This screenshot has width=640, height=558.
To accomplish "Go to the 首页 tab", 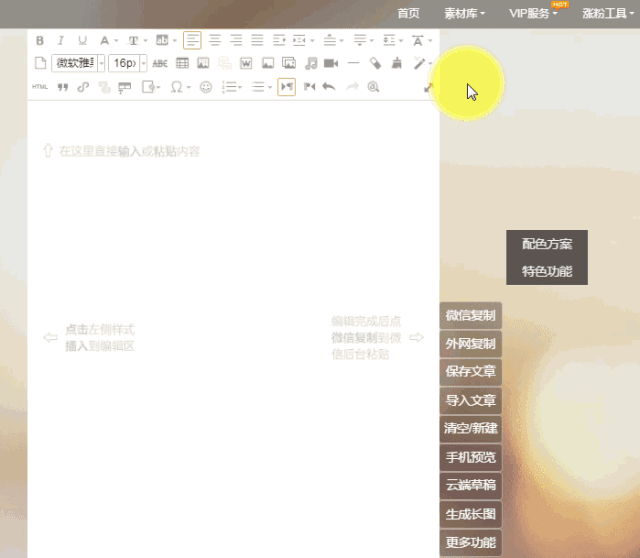I will [408, 13].
